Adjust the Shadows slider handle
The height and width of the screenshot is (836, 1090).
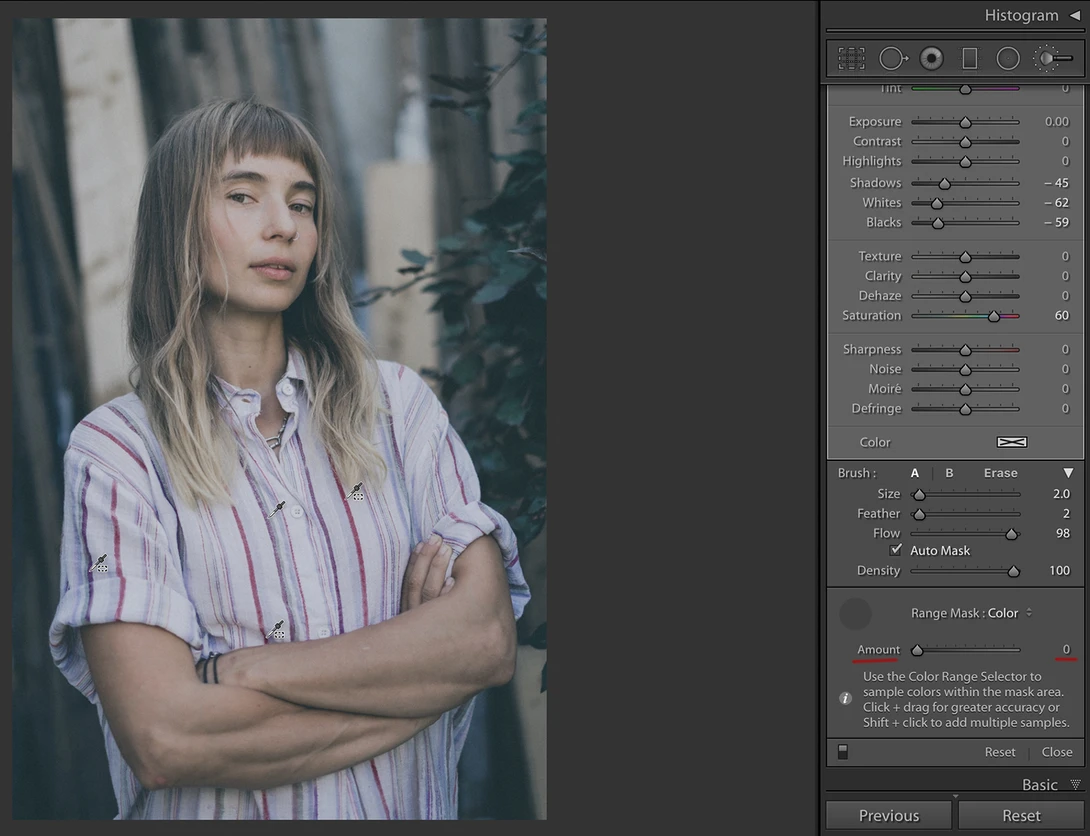(x=944, y=183)
